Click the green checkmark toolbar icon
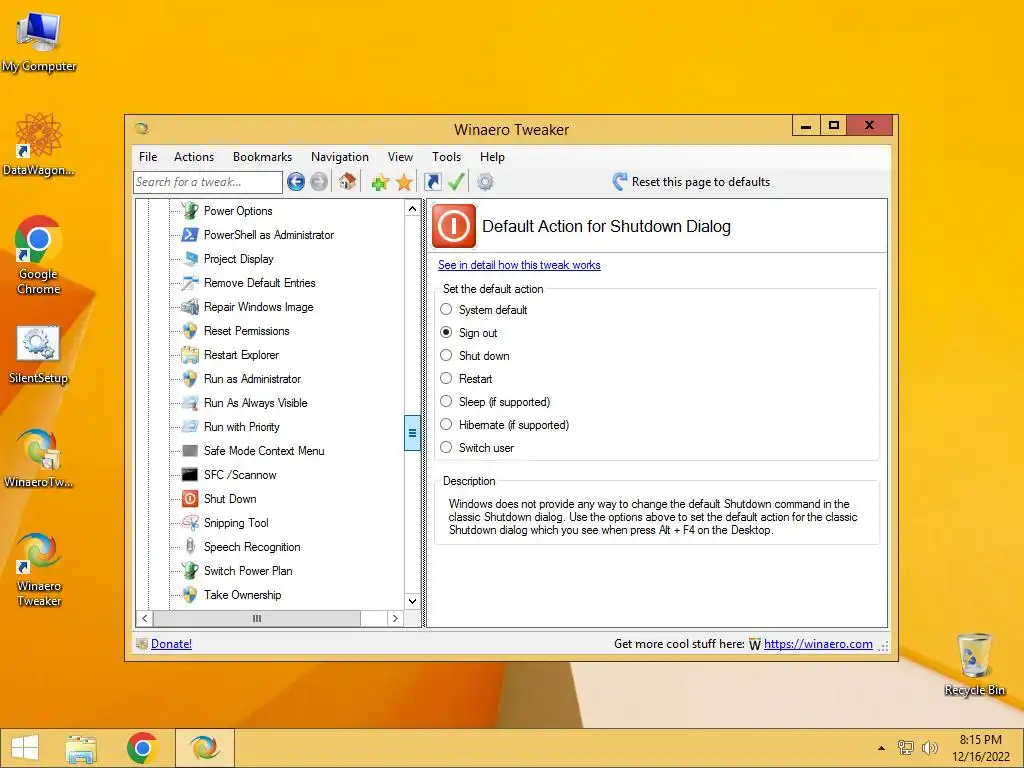The width and height of the screenshot is (1024, 768). (x=456, y=182)
